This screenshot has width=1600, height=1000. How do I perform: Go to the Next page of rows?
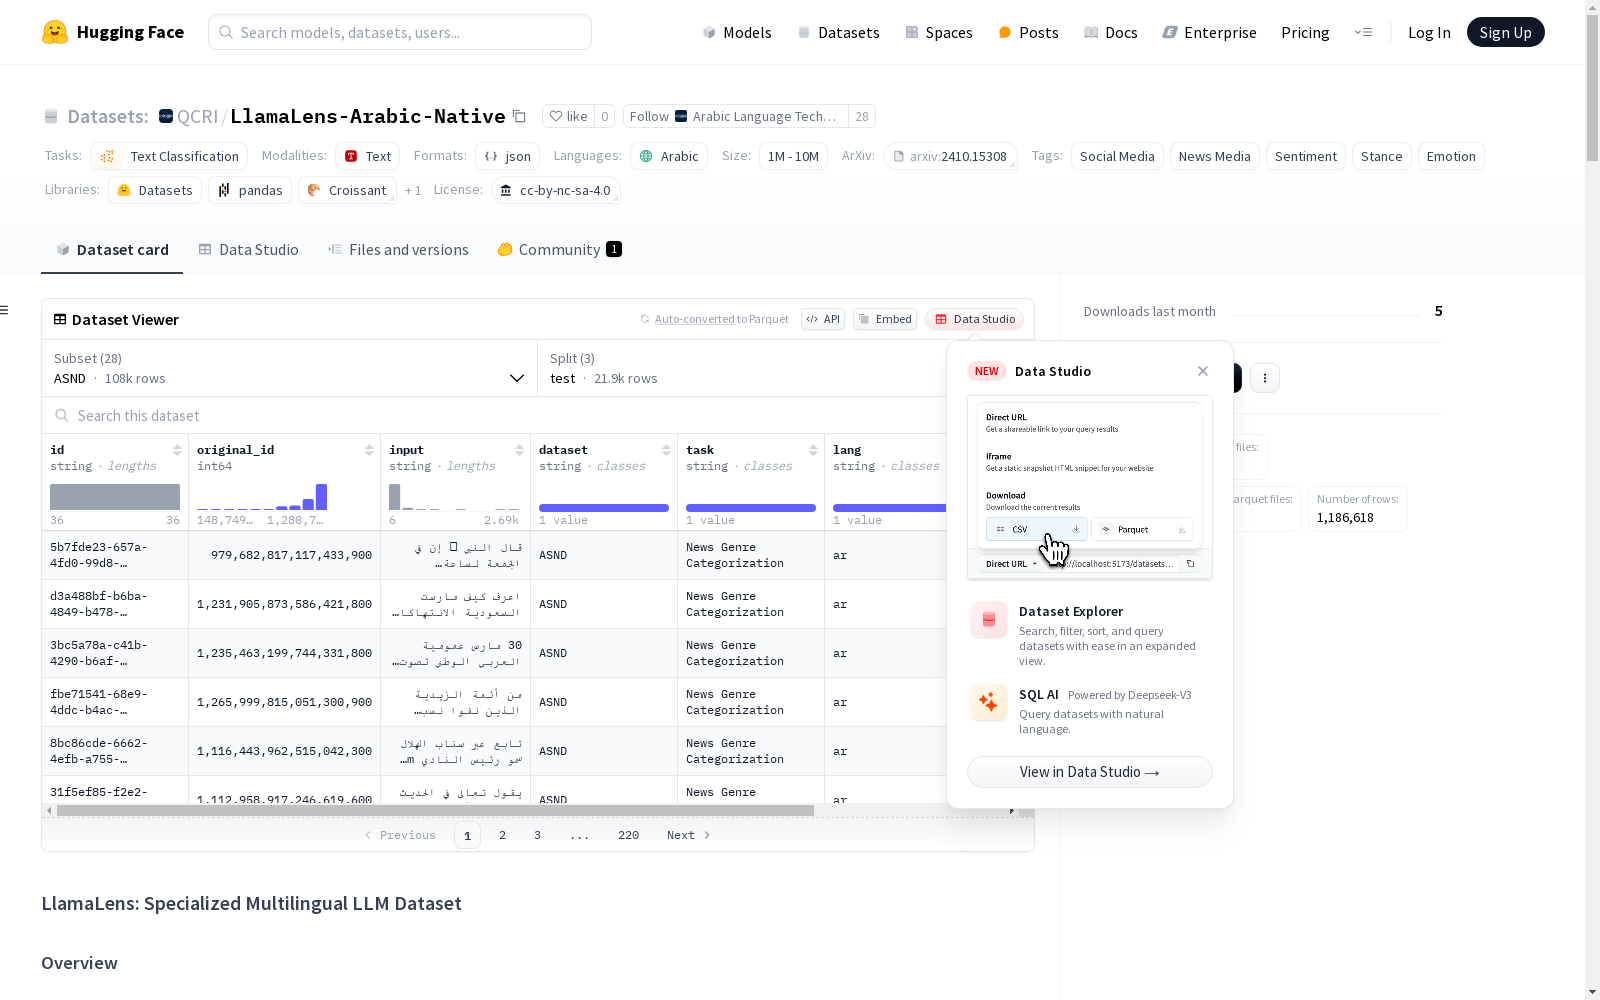(x=688, y=835)
